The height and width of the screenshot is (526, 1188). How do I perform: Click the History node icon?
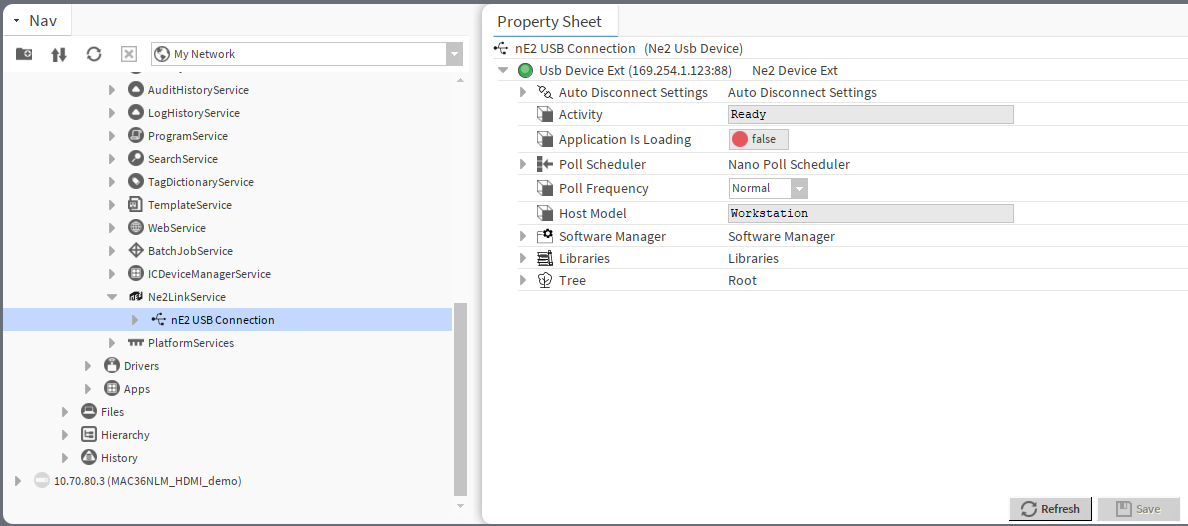(x=89, y=458)
